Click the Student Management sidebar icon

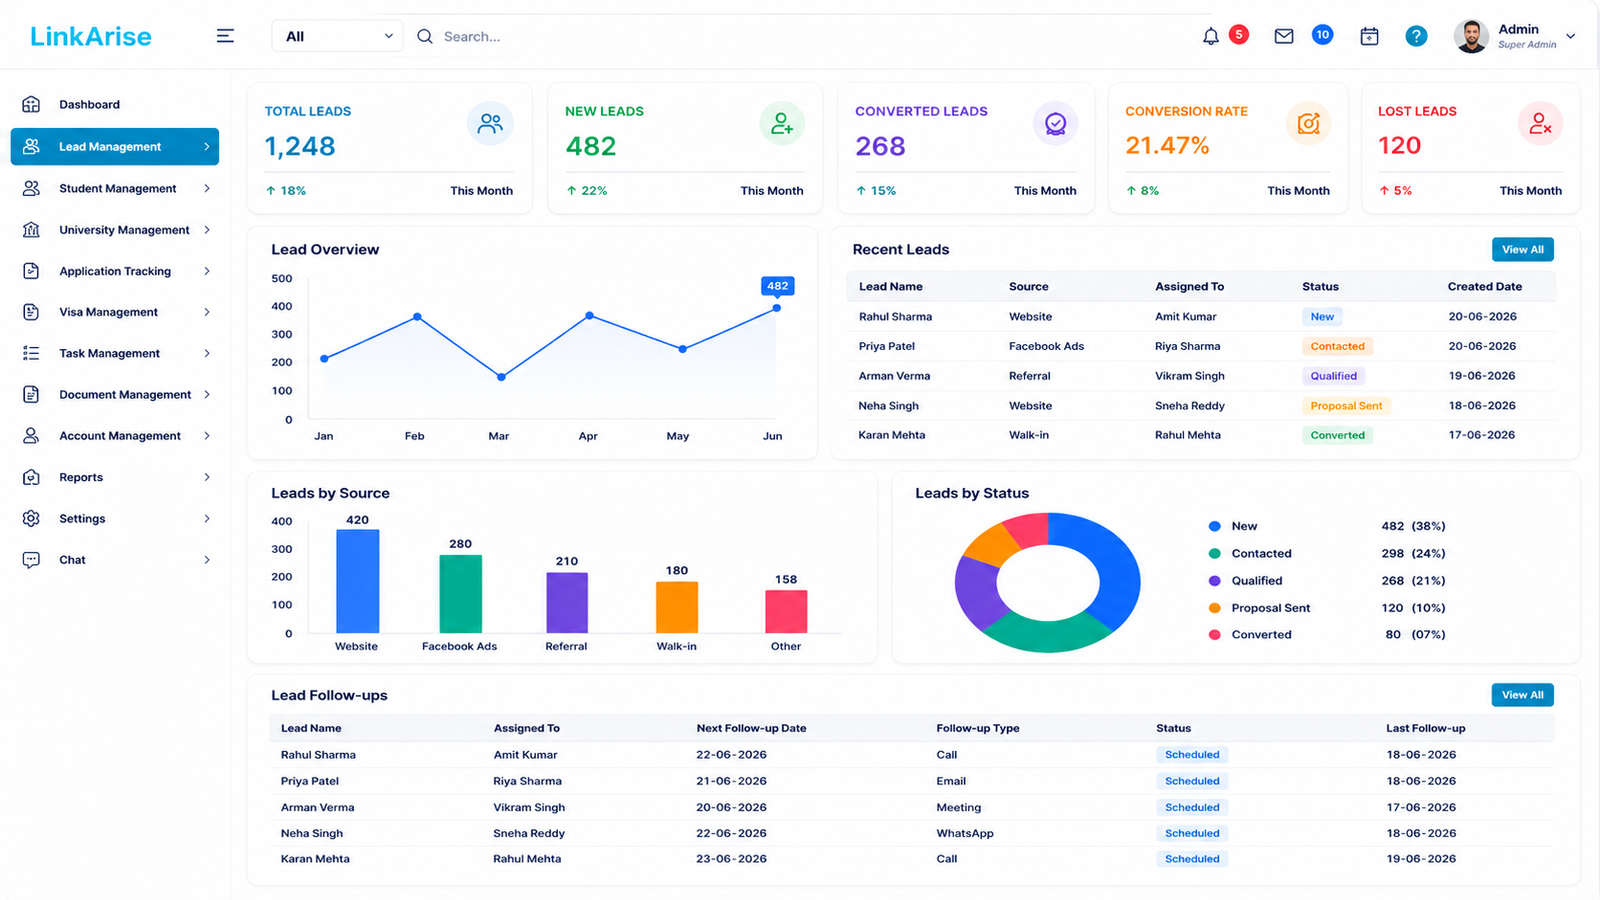31,188
